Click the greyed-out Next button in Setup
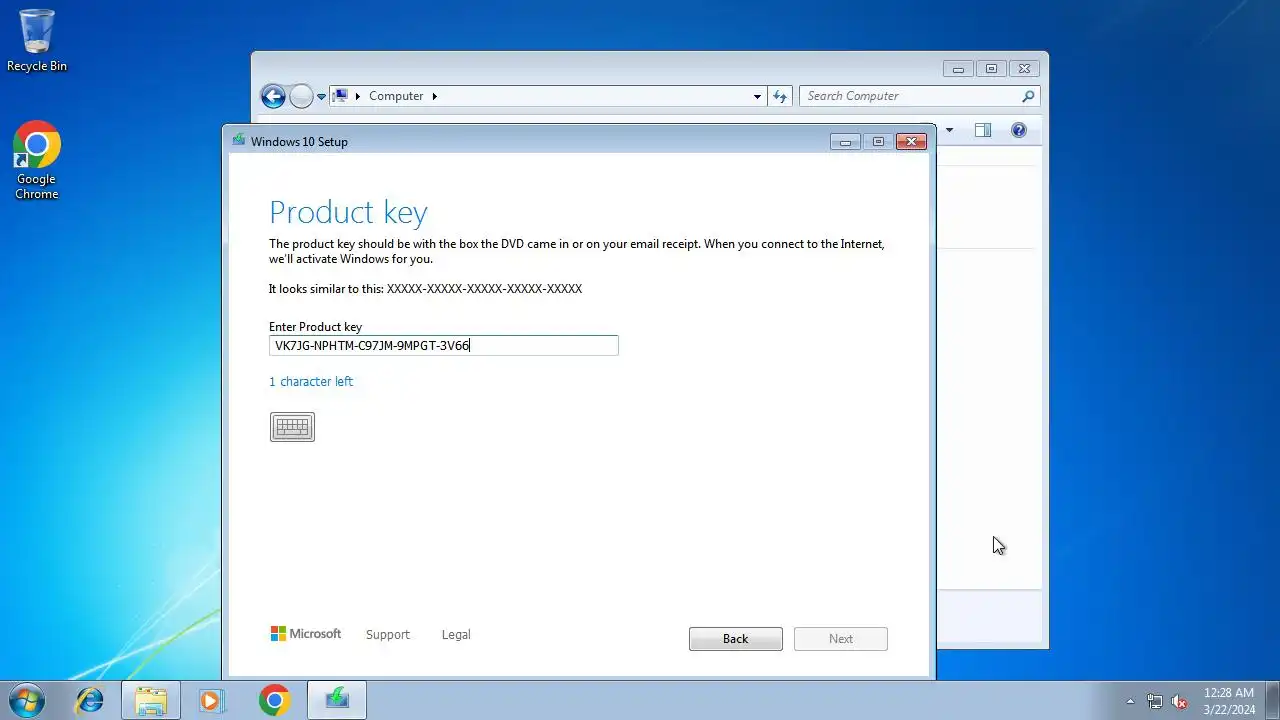Image resolution: width=1280 pixels, height=720 pixels. [x=841, y=639]
